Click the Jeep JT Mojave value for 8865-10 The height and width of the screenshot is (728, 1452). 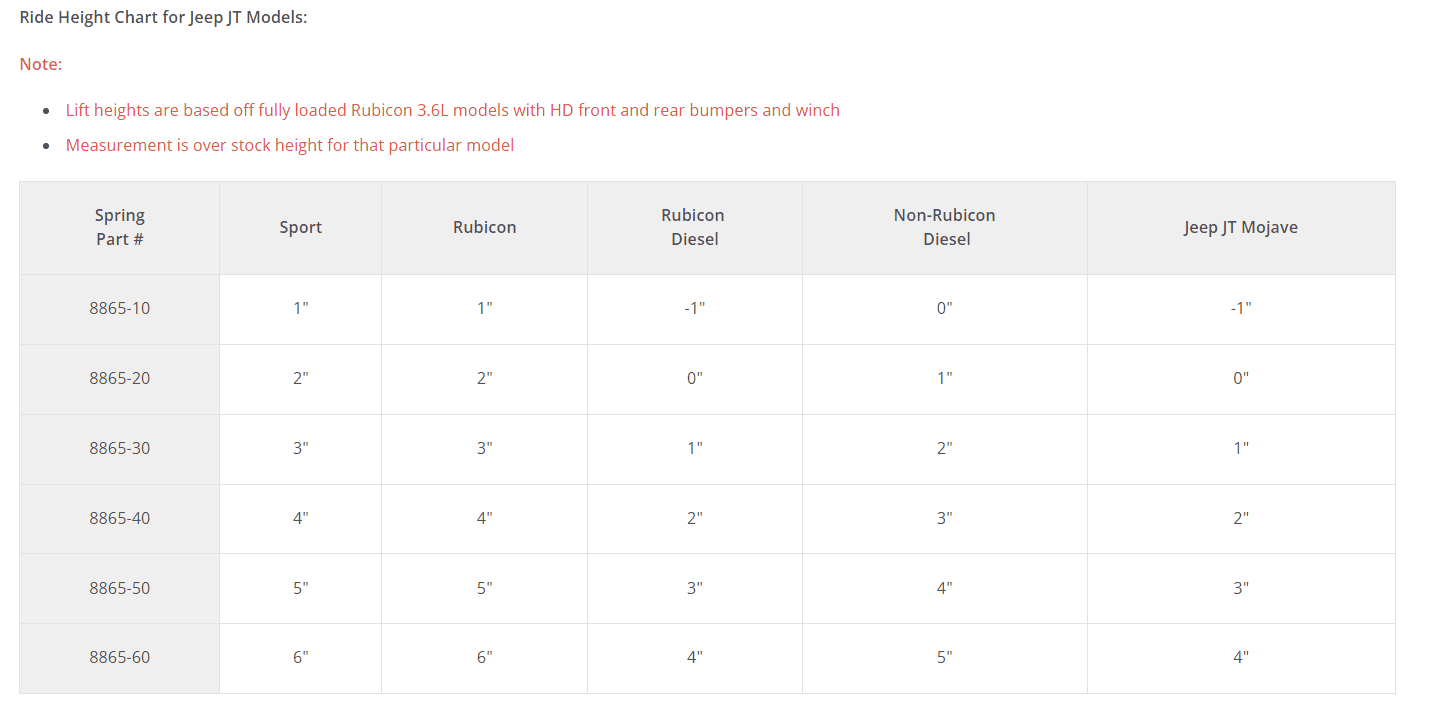coord(1241,309)
